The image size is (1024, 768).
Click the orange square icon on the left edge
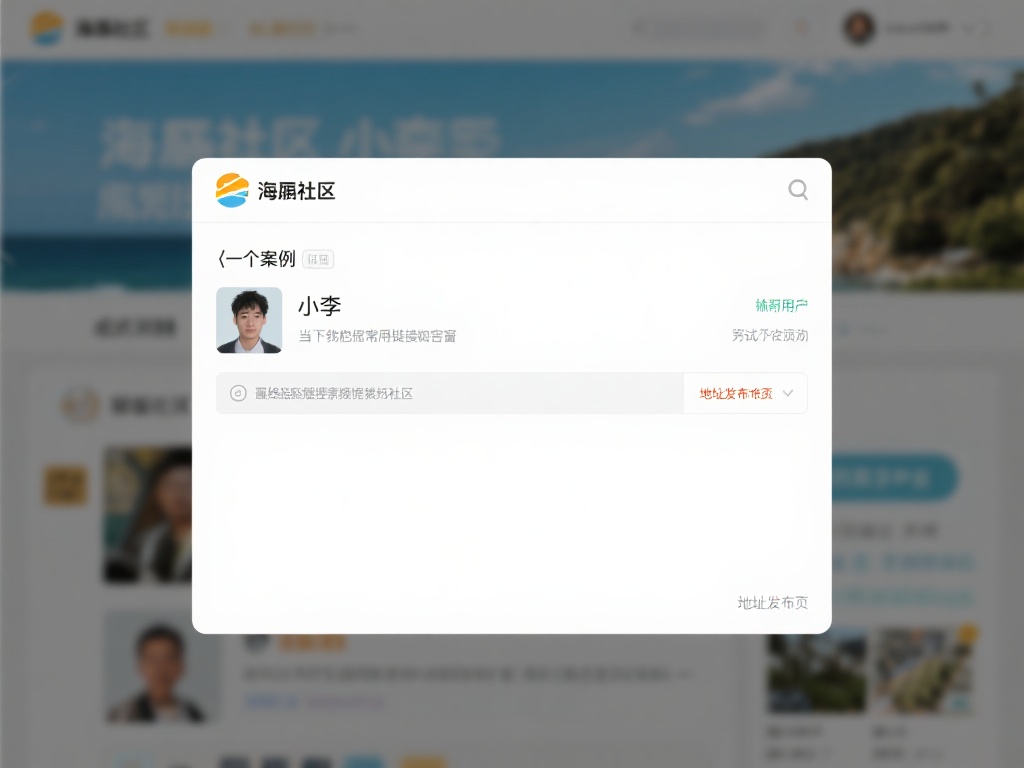click(65, 486)
